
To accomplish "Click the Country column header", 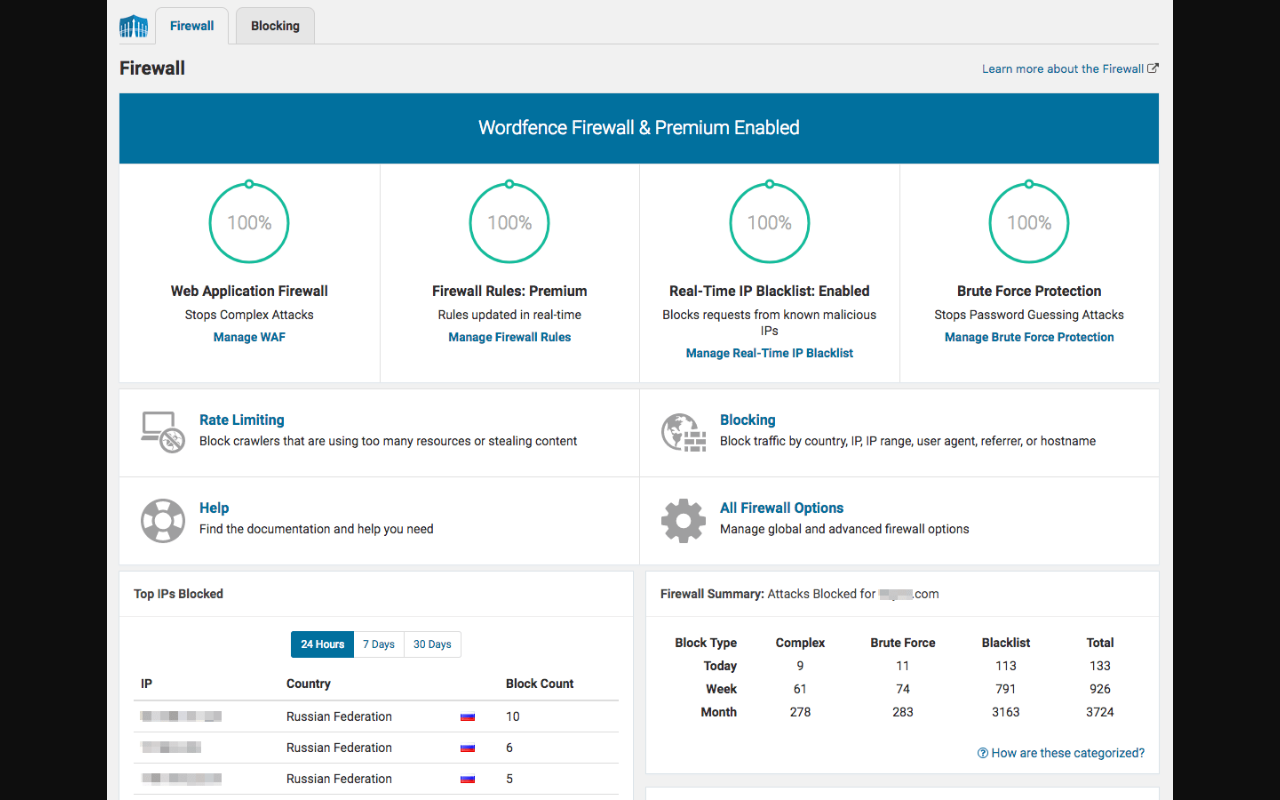I will (x=308, y=684).
